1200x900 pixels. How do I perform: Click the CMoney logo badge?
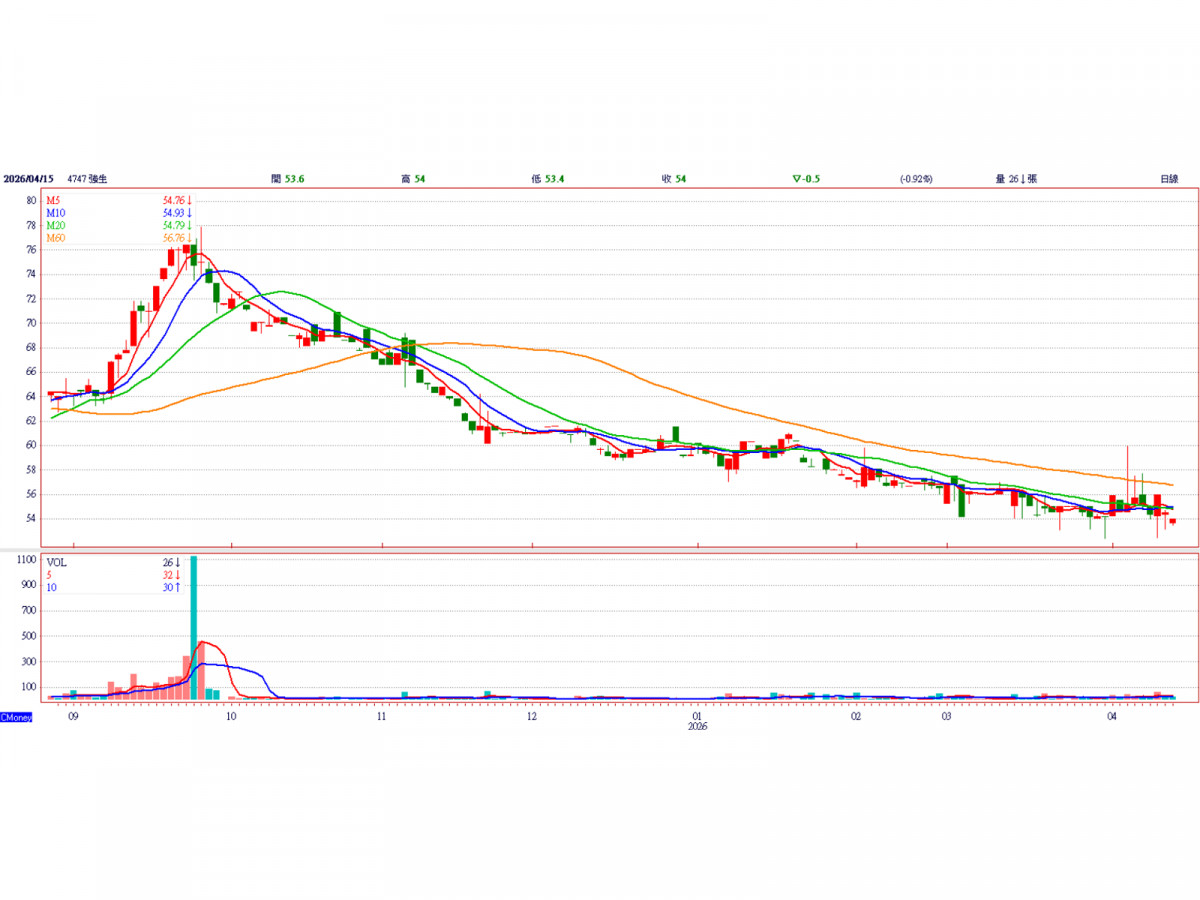click(16, 717)
